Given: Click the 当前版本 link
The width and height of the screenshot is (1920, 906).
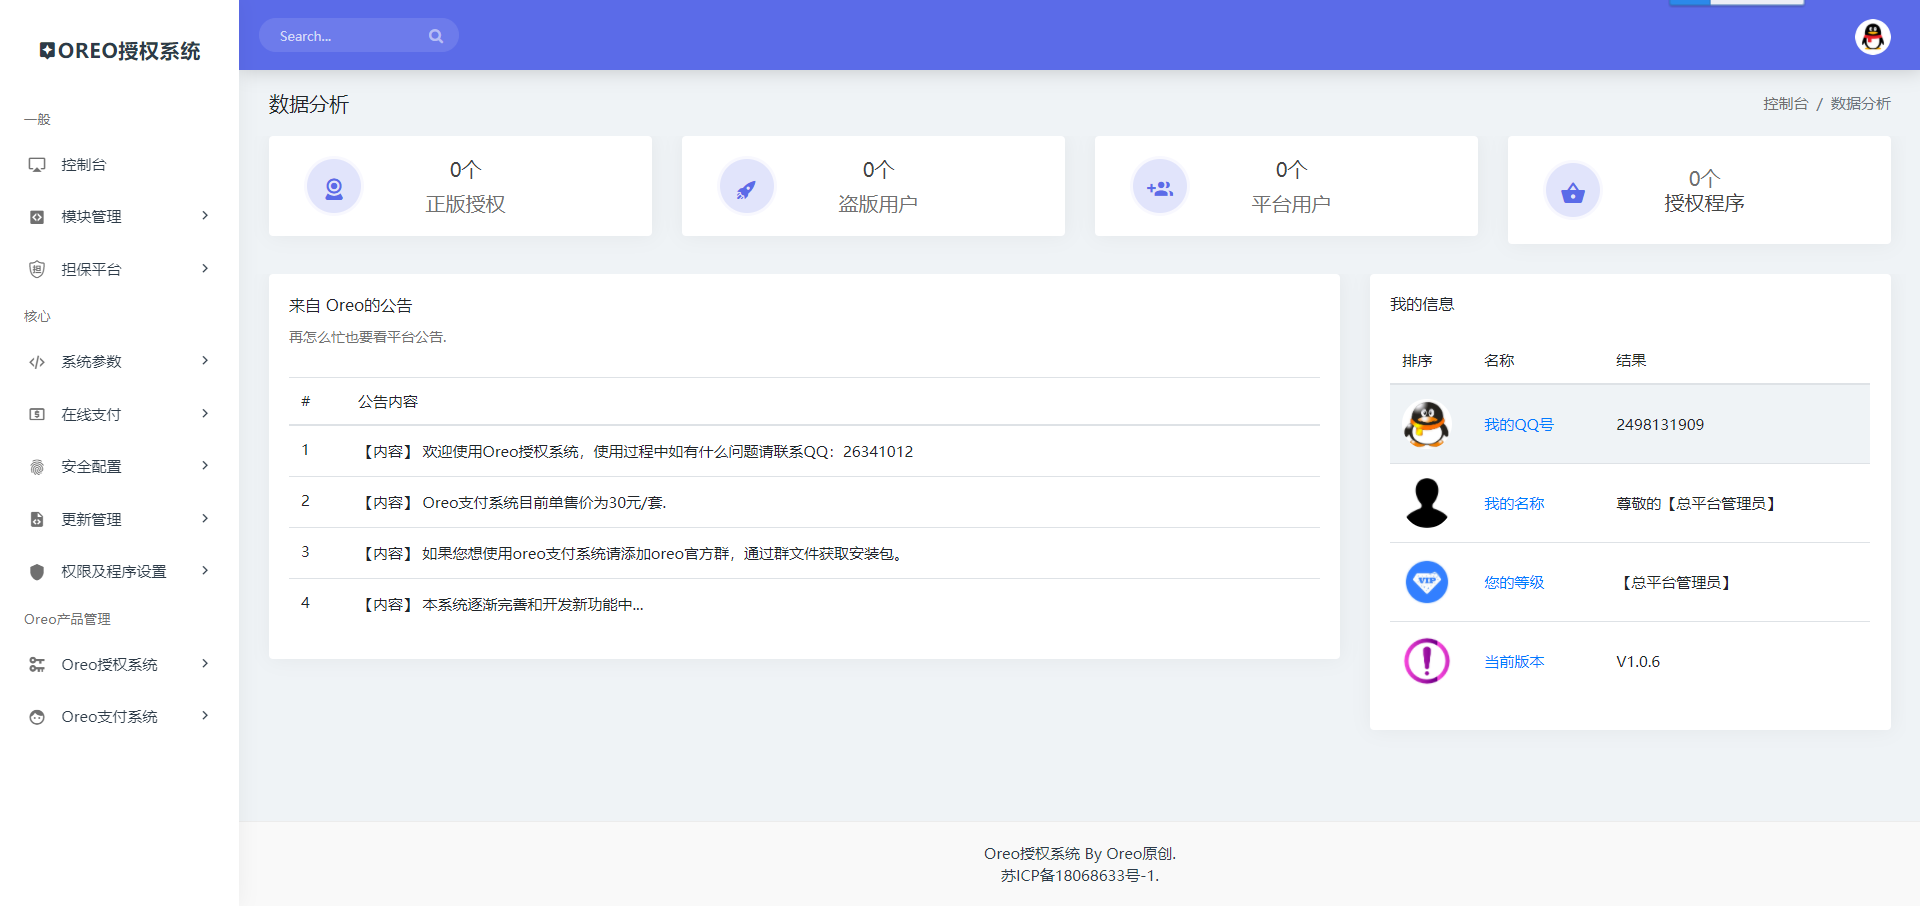Looking at the screenshot, I should click(x=1514, y=662).
